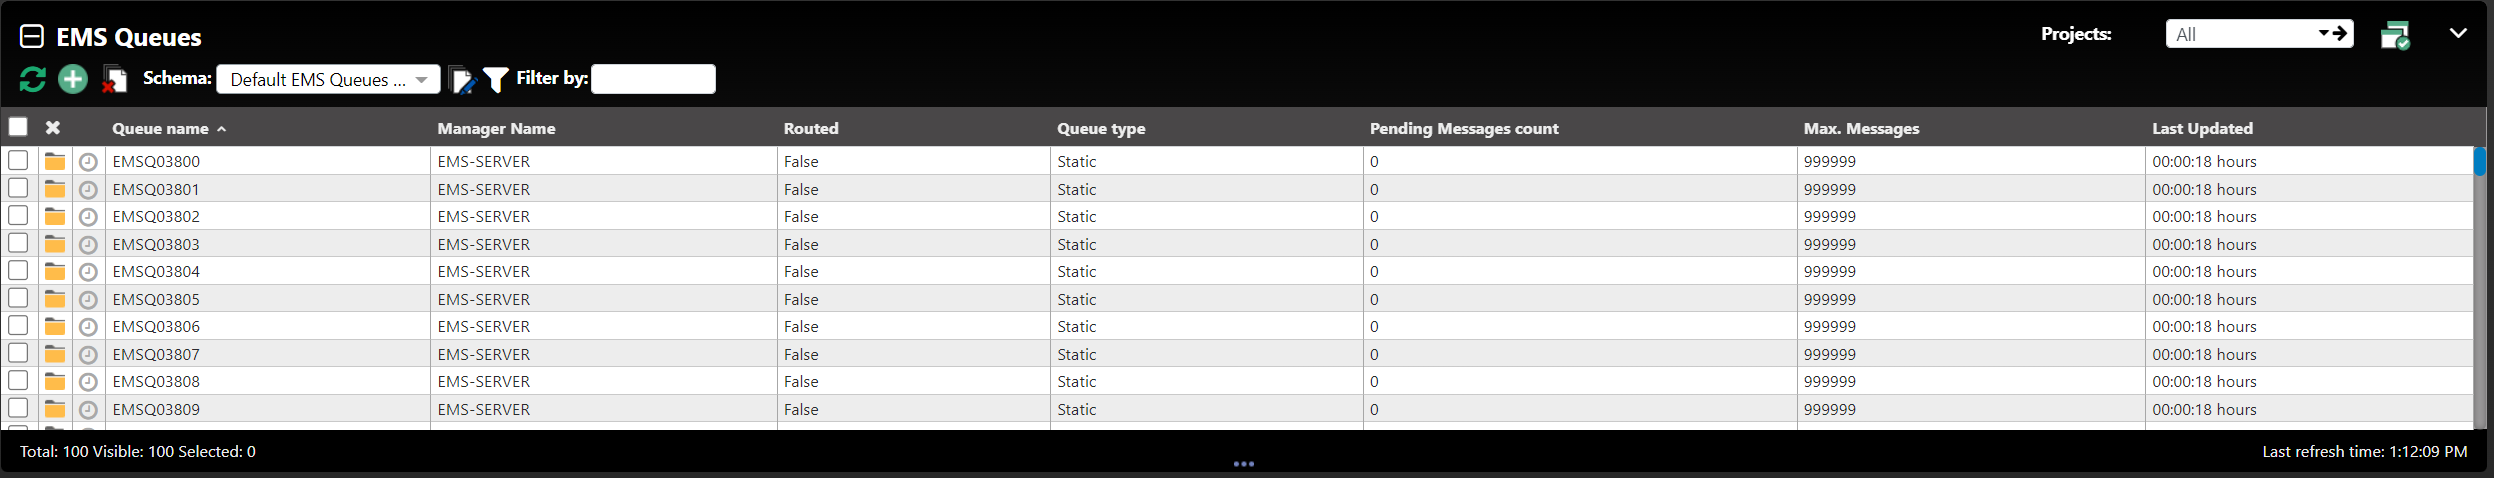This screenshot has width=2494, height=478.
Task: Click the clock history icon for EMSQ03804
Action: [x=88, y=272]
